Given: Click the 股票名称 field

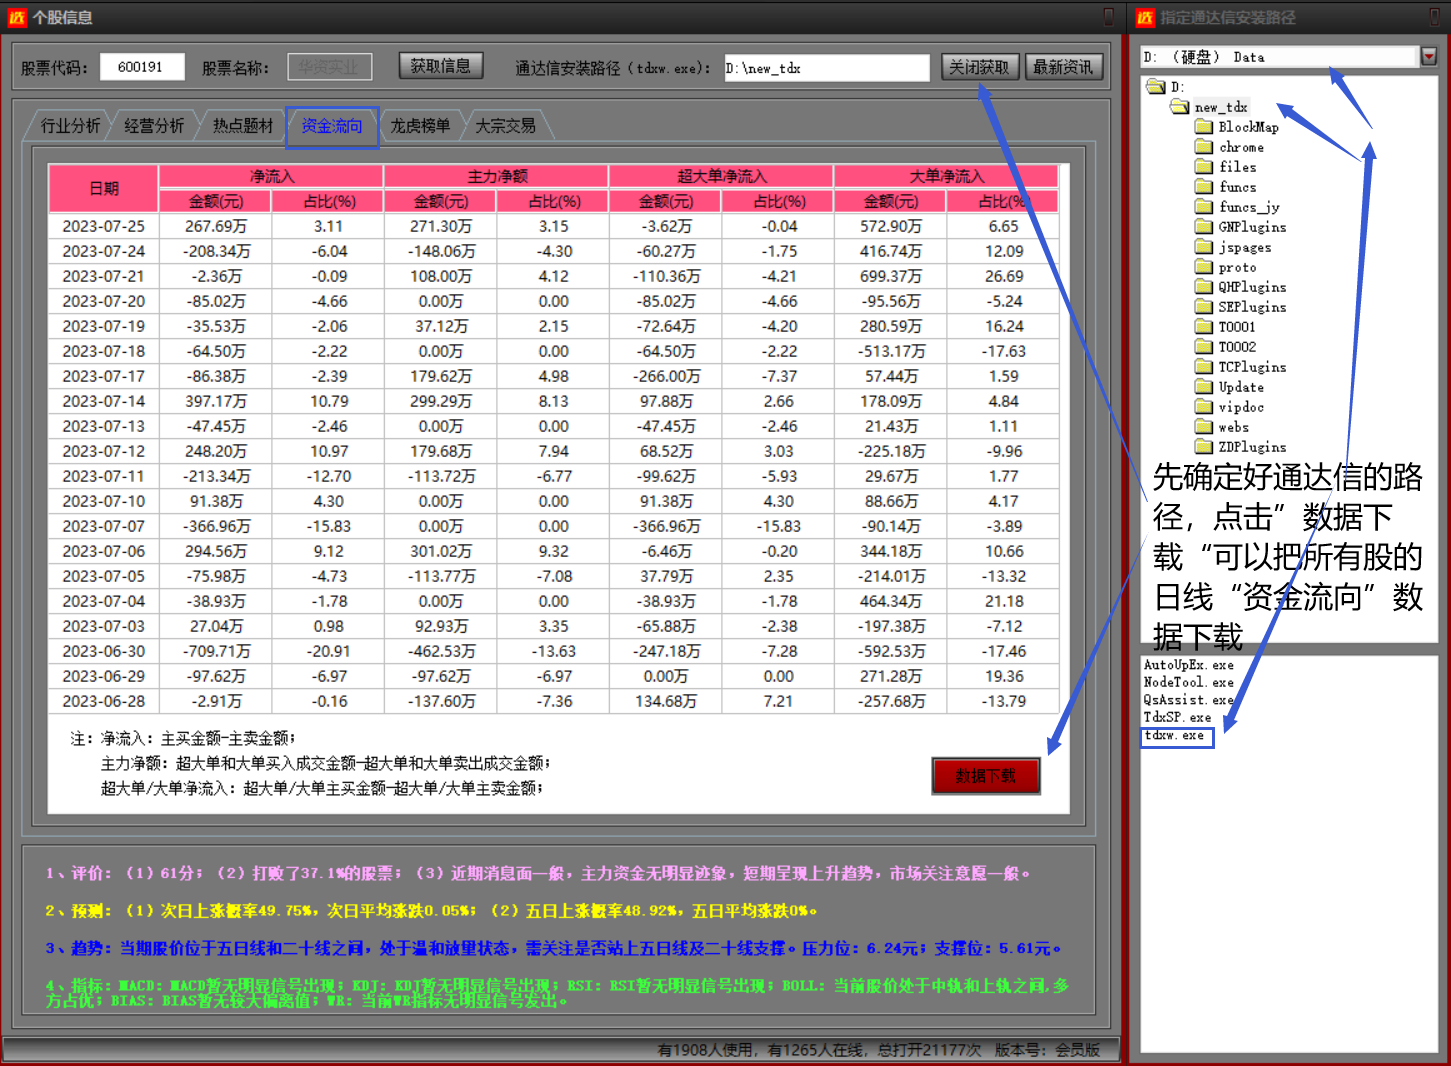Looking at the screenshot, I should tap(330, 67).
